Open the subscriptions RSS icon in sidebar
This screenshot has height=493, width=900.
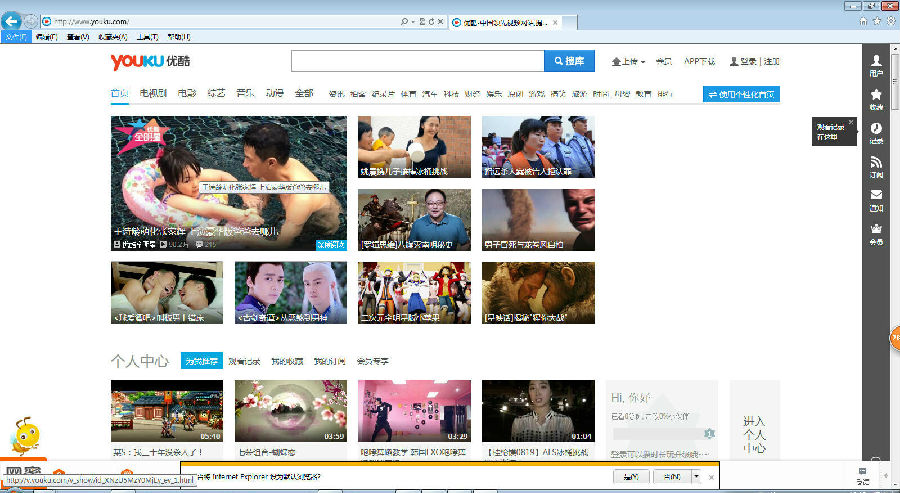[x=877, y=166]
